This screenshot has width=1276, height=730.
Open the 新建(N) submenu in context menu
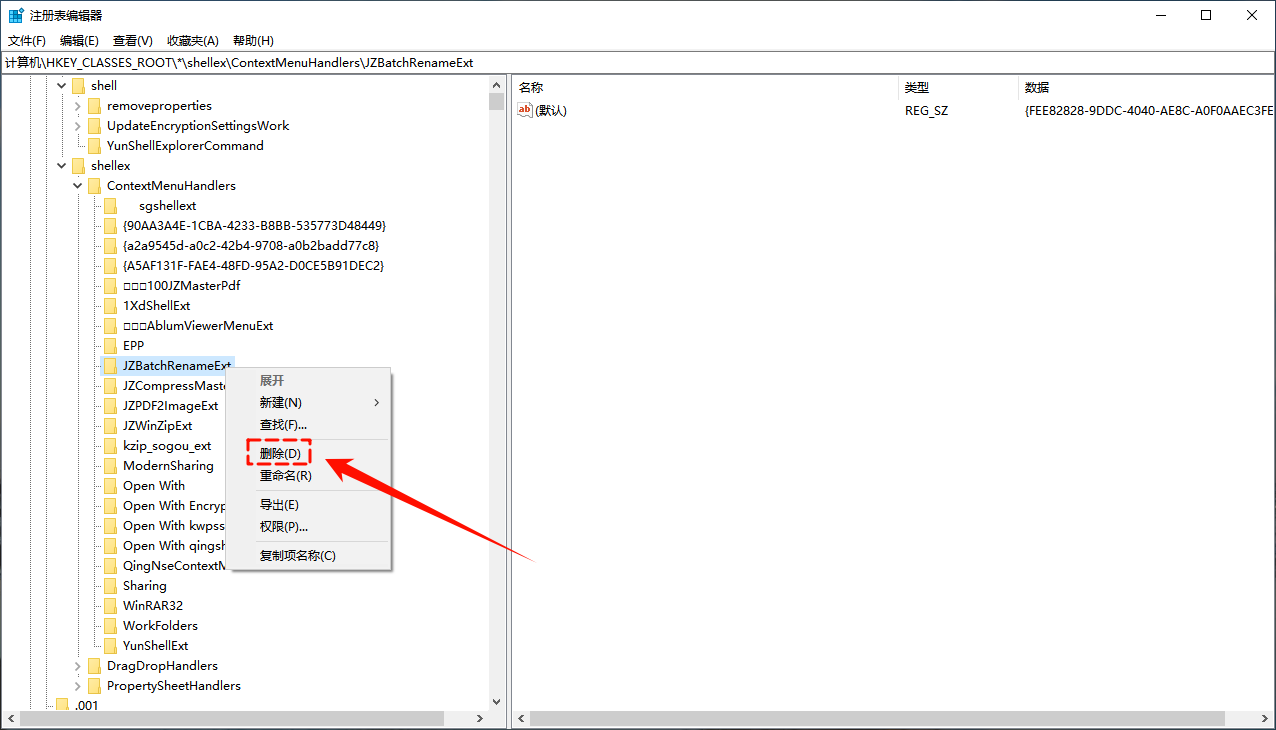279,402
